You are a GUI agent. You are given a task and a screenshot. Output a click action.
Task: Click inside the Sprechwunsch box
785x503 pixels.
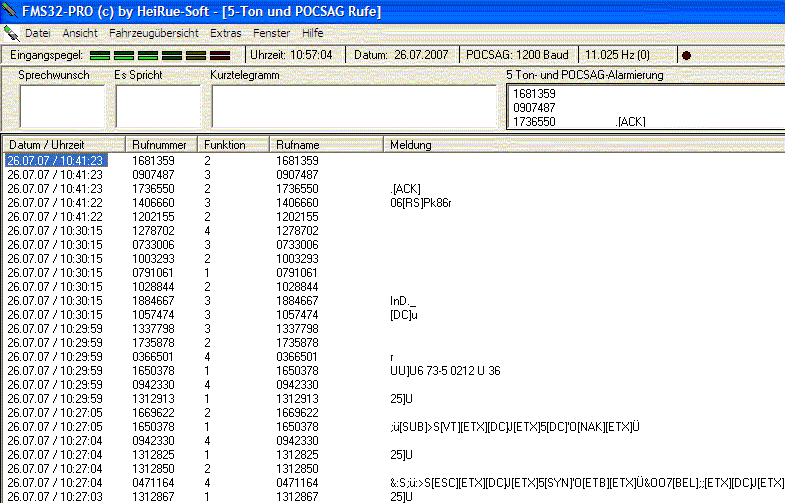coord(61,107)
